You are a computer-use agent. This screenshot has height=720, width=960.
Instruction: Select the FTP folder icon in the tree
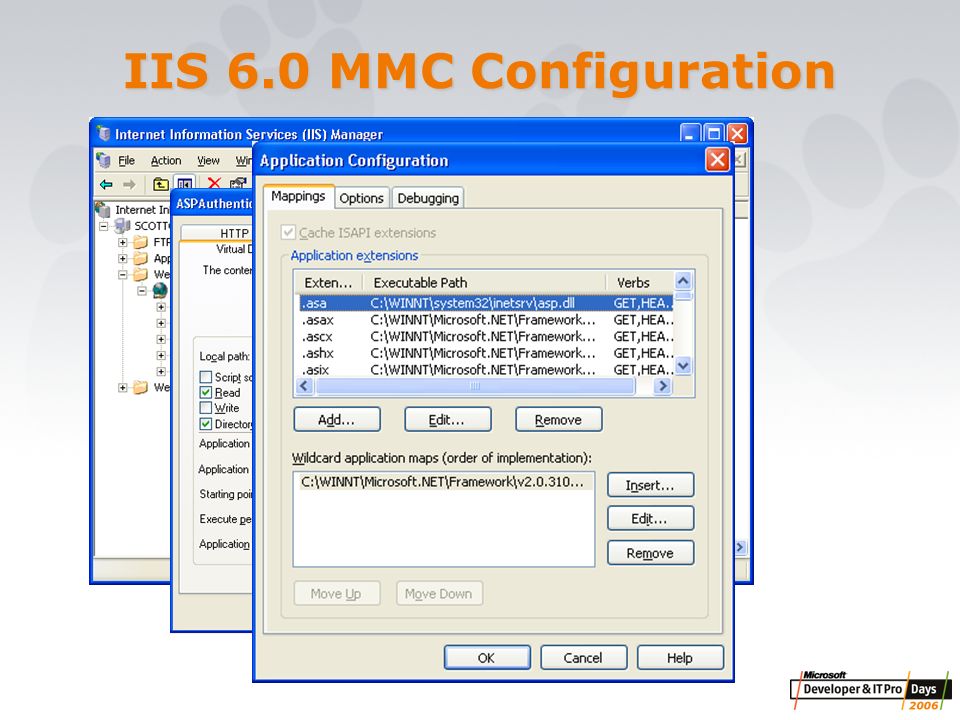141,242
